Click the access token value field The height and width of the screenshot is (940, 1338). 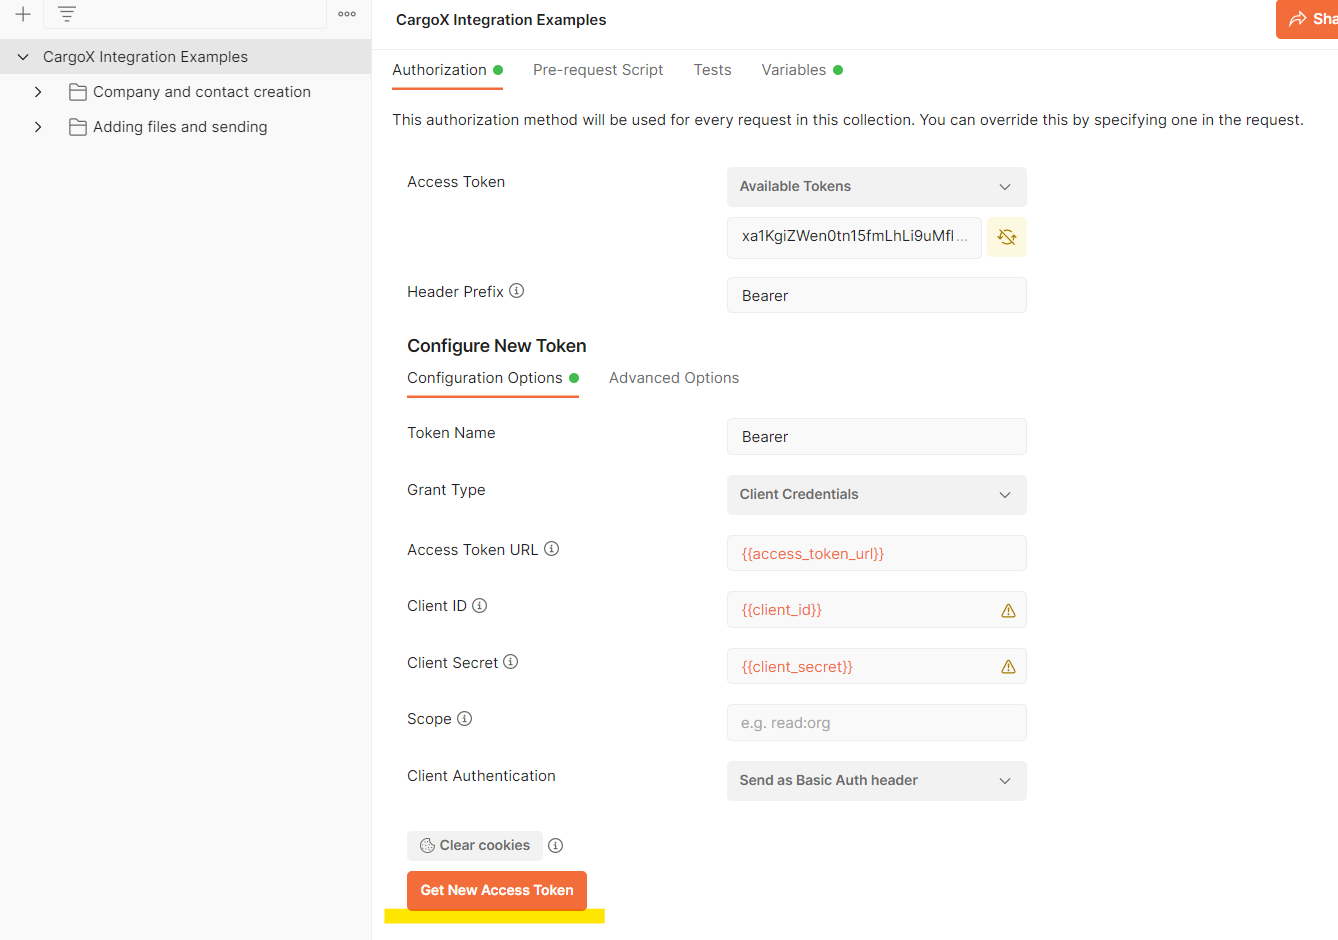854,237
